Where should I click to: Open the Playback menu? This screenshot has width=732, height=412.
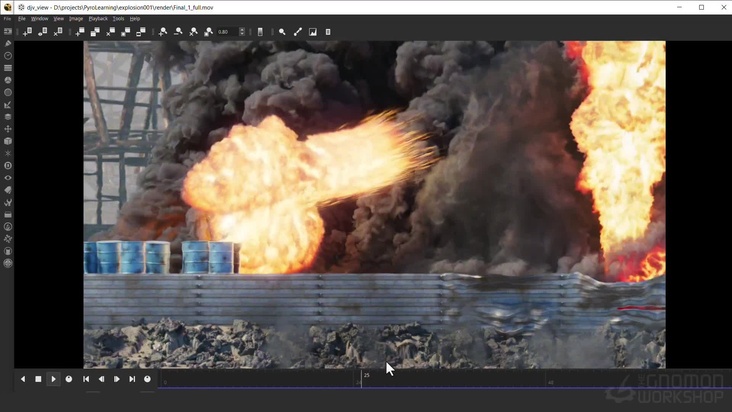click(x=98, y=19)
